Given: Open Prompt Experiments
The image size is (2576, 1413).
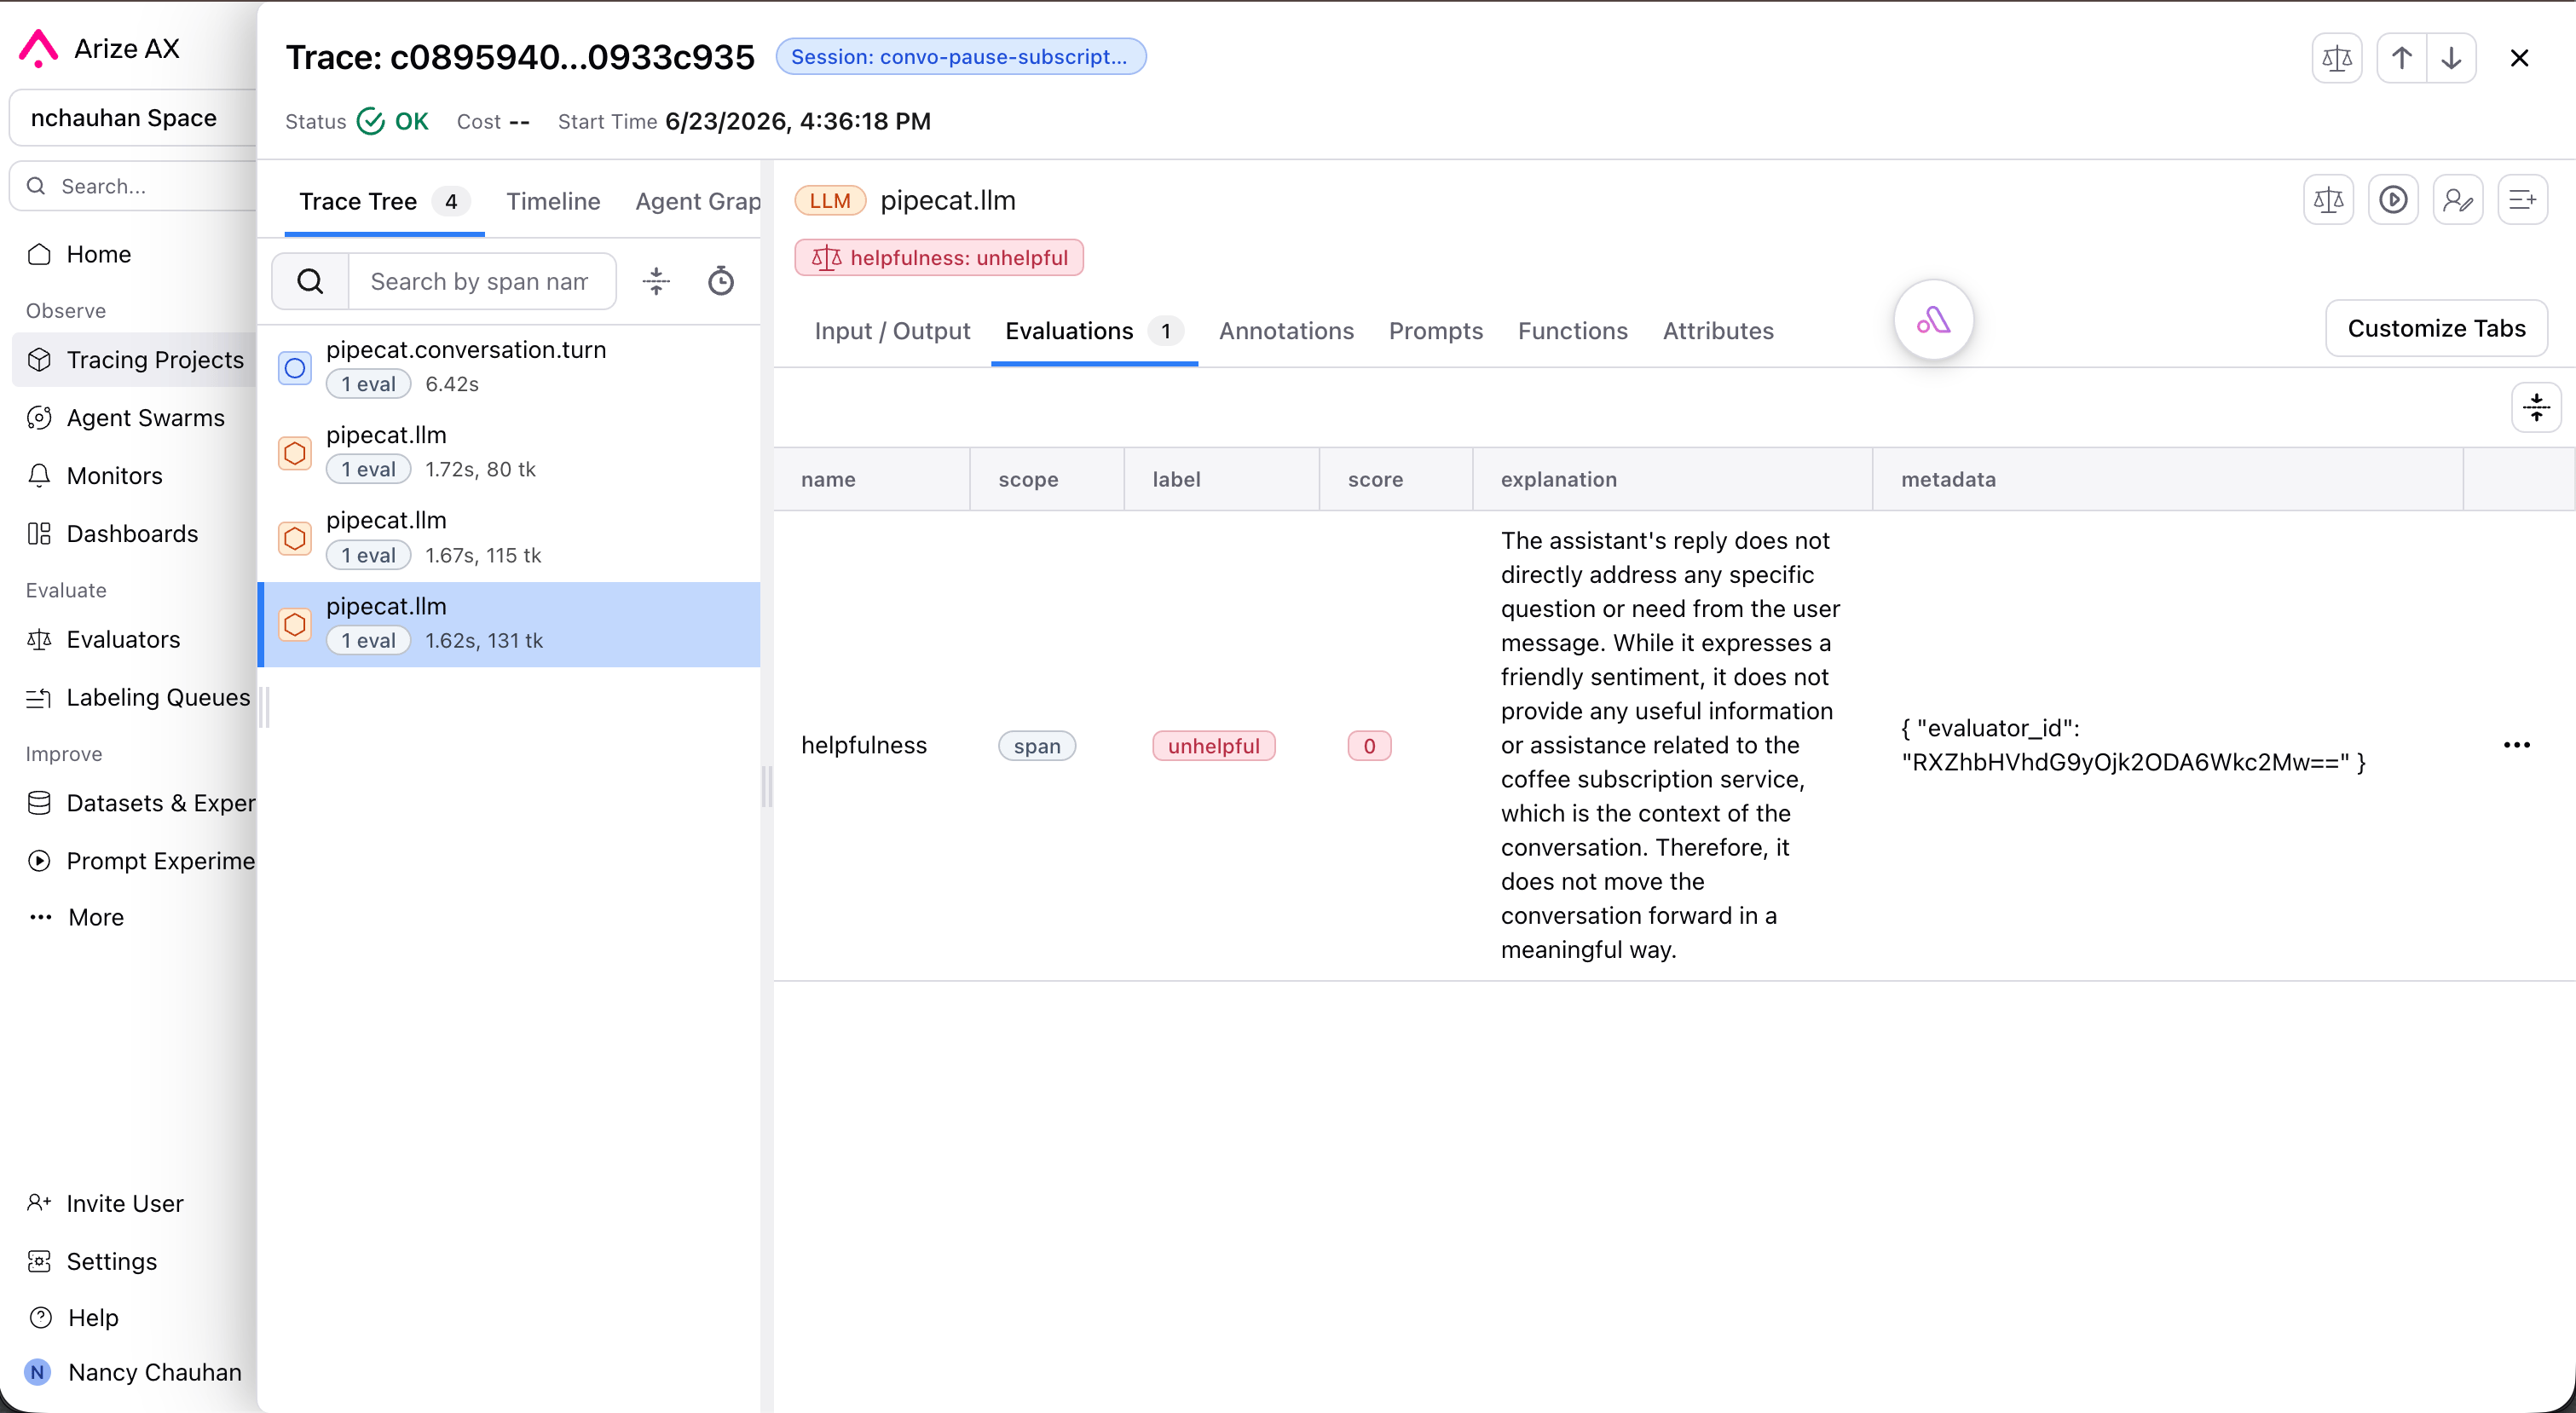Looking at the screenshot, I should 135,861.
